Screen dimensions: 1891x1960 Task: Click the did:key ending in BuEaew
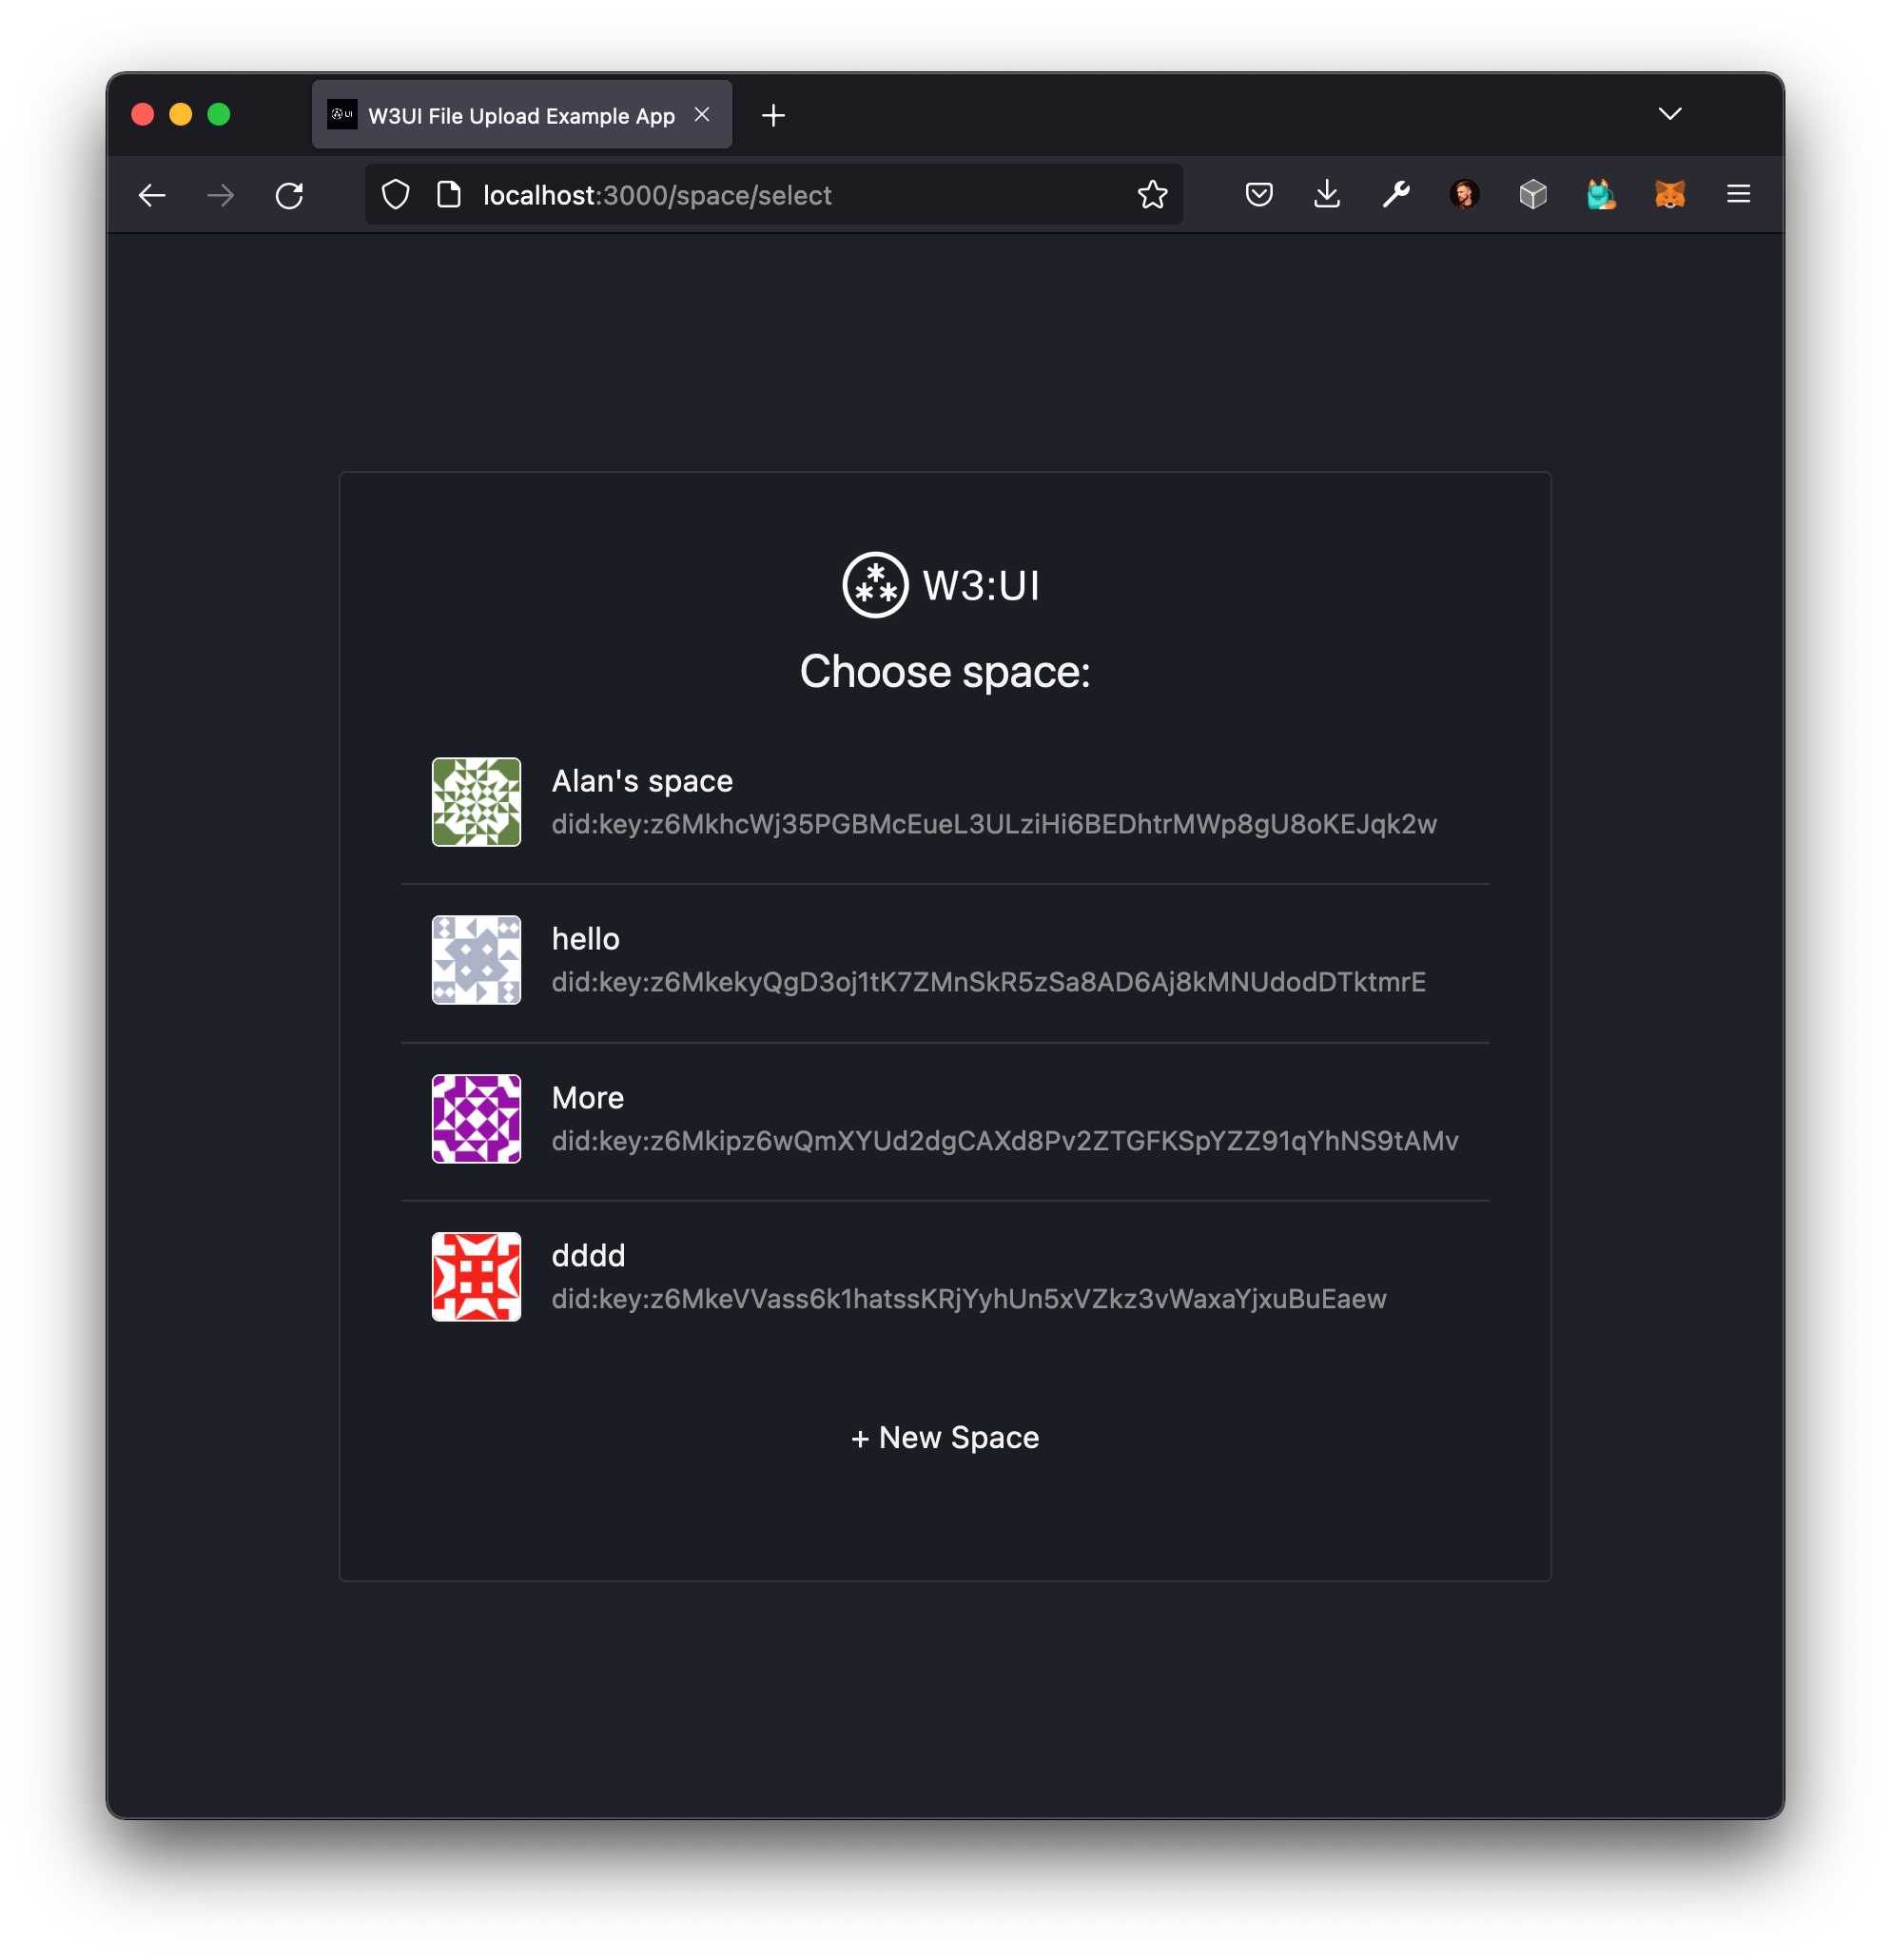coord(969,1299)
